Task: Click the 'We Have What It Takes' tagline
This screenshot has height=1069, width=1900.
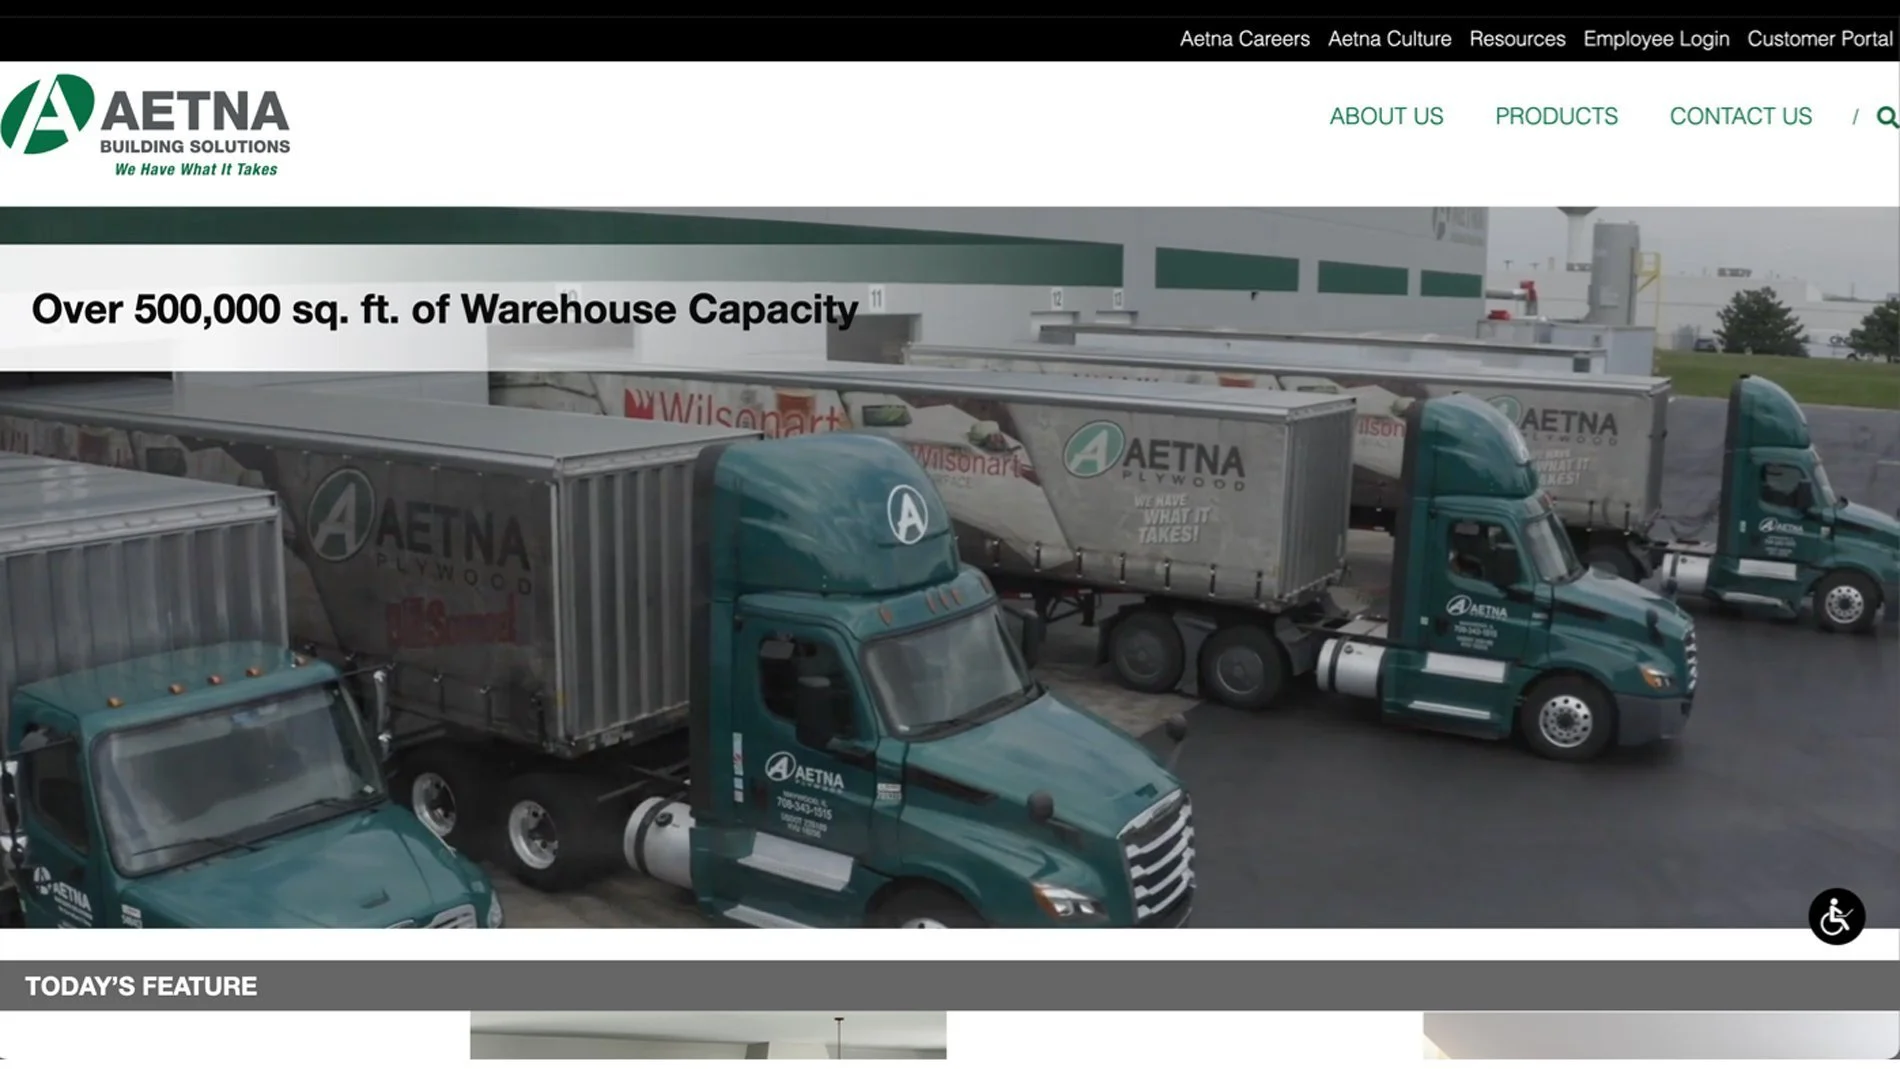Action: (196, 170)
